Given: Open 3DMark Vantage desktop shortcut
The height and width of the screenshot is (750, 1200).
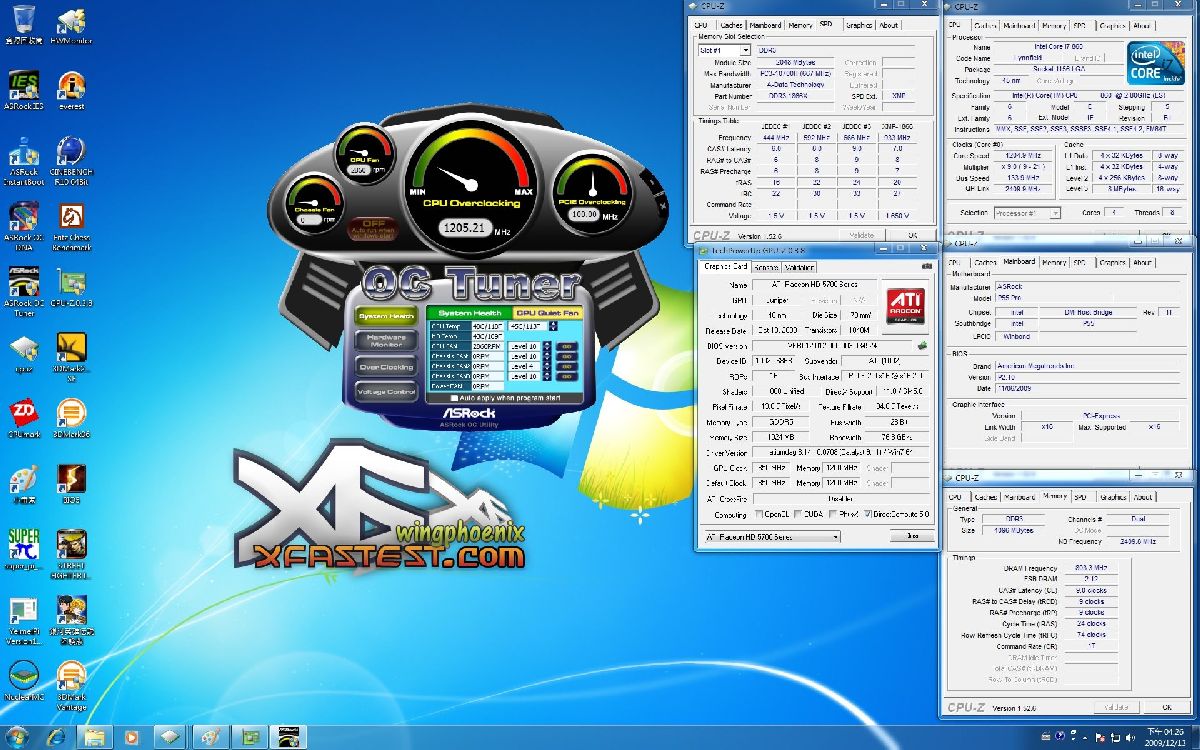Looking at the screenshot, I should 71,684.
